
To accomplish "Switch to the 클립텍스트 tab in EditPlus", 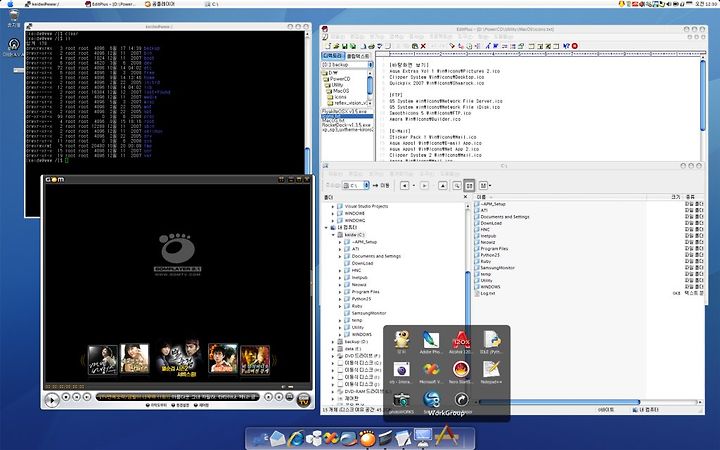I will pyautogui.click(x=358, y=56).
